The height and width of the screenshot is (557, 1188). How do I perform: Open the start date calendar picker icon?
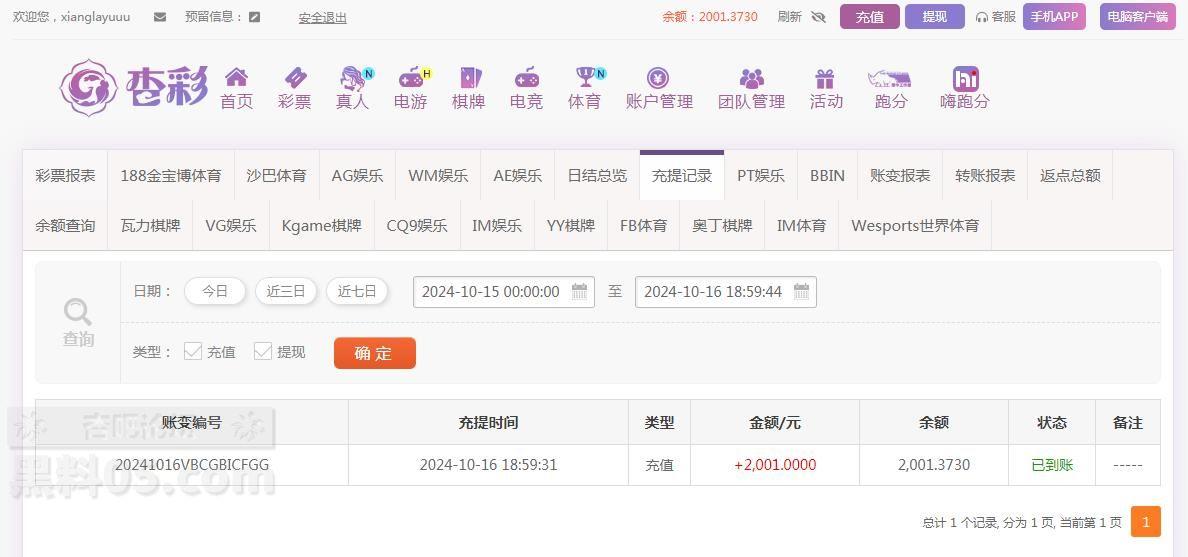click(x=580, y=291)
